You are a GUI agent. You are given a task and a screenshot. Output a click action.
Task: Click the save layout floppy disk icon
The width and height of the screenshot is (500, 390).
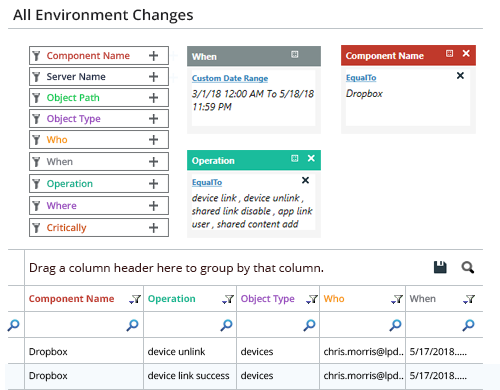(x=440, y=267)
